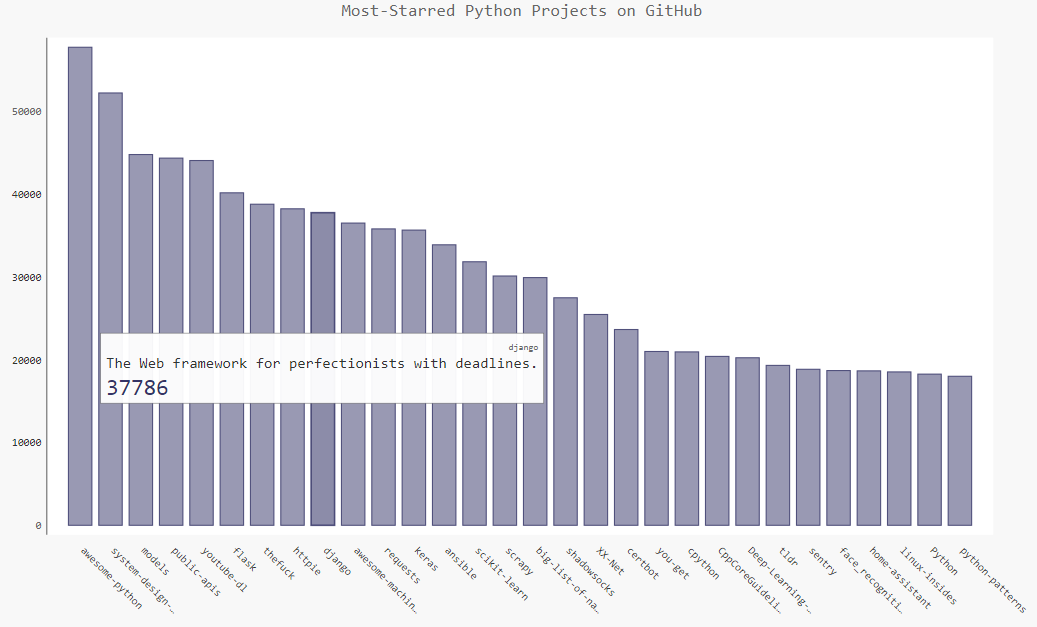Screen dimensions: 1037x627
Task: Click the sentry x-axis label
Action: click(x=823, y=562)
